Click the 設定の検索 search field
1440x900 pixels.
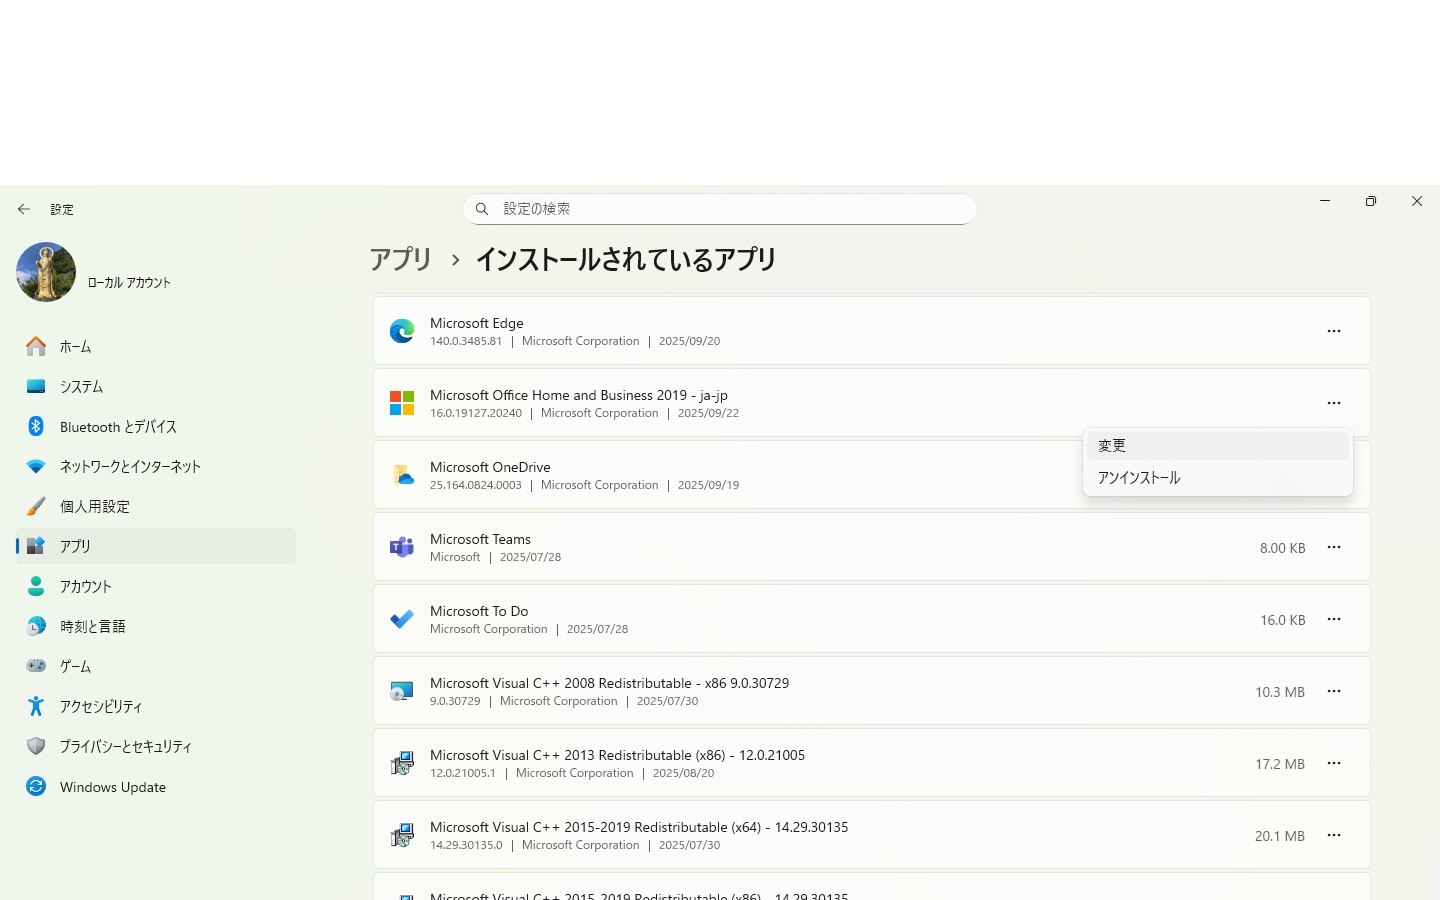click(730, 209)
